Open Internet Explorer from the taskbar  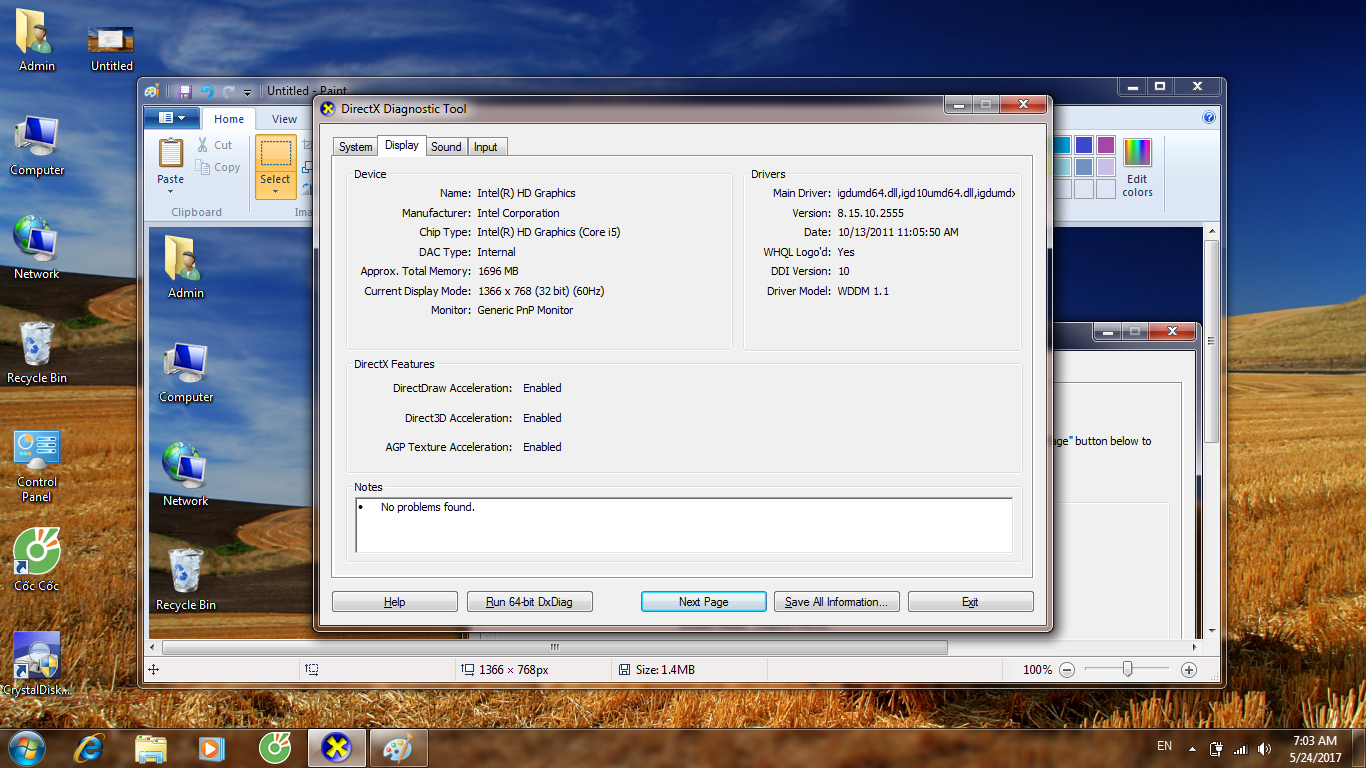[x=89, y=747]
